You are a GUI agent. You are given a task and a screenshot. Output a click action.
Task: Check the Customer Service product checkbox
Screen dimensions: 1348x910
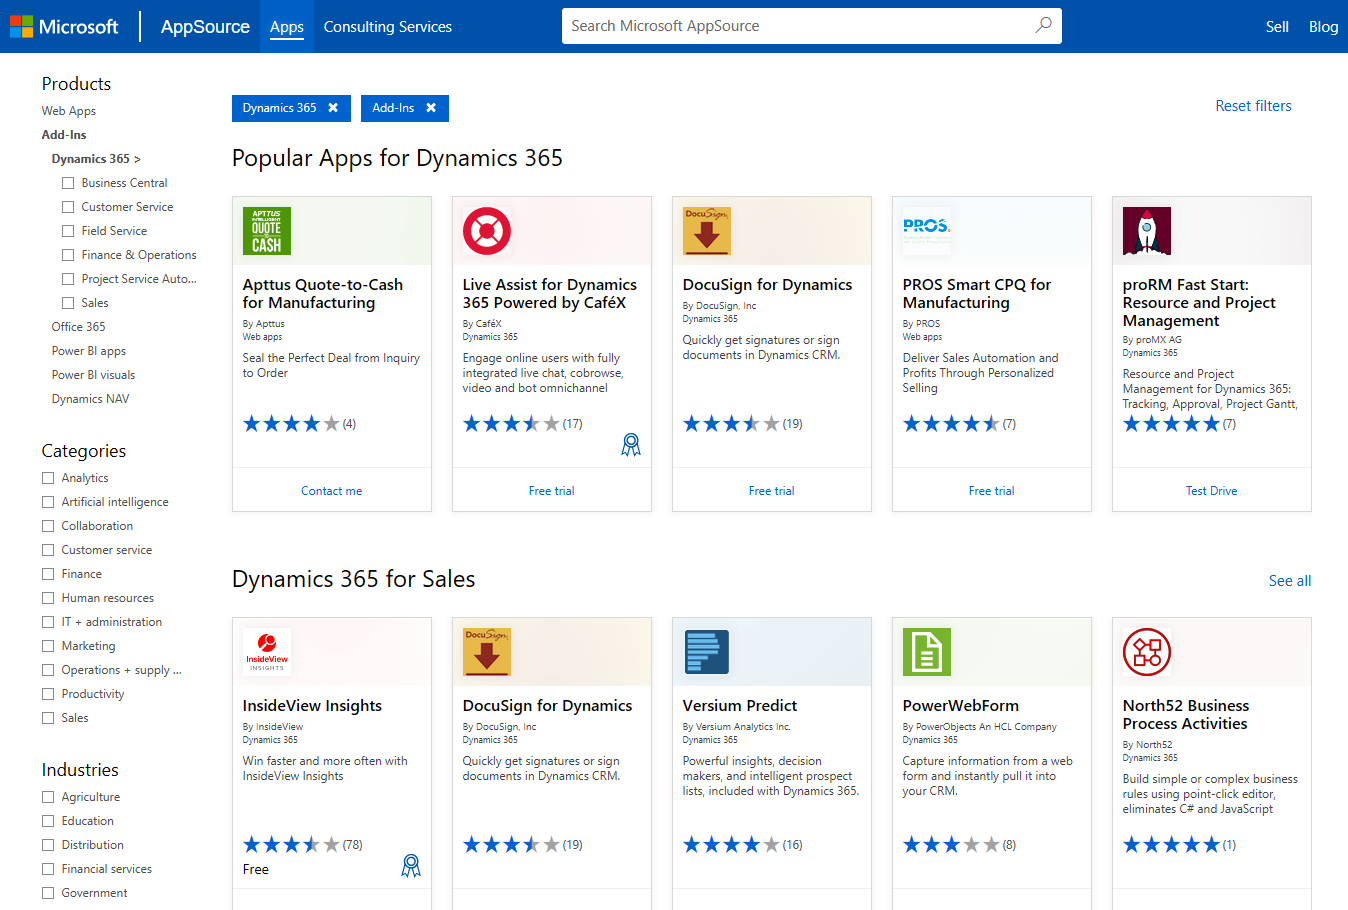[x=68, y=207]
